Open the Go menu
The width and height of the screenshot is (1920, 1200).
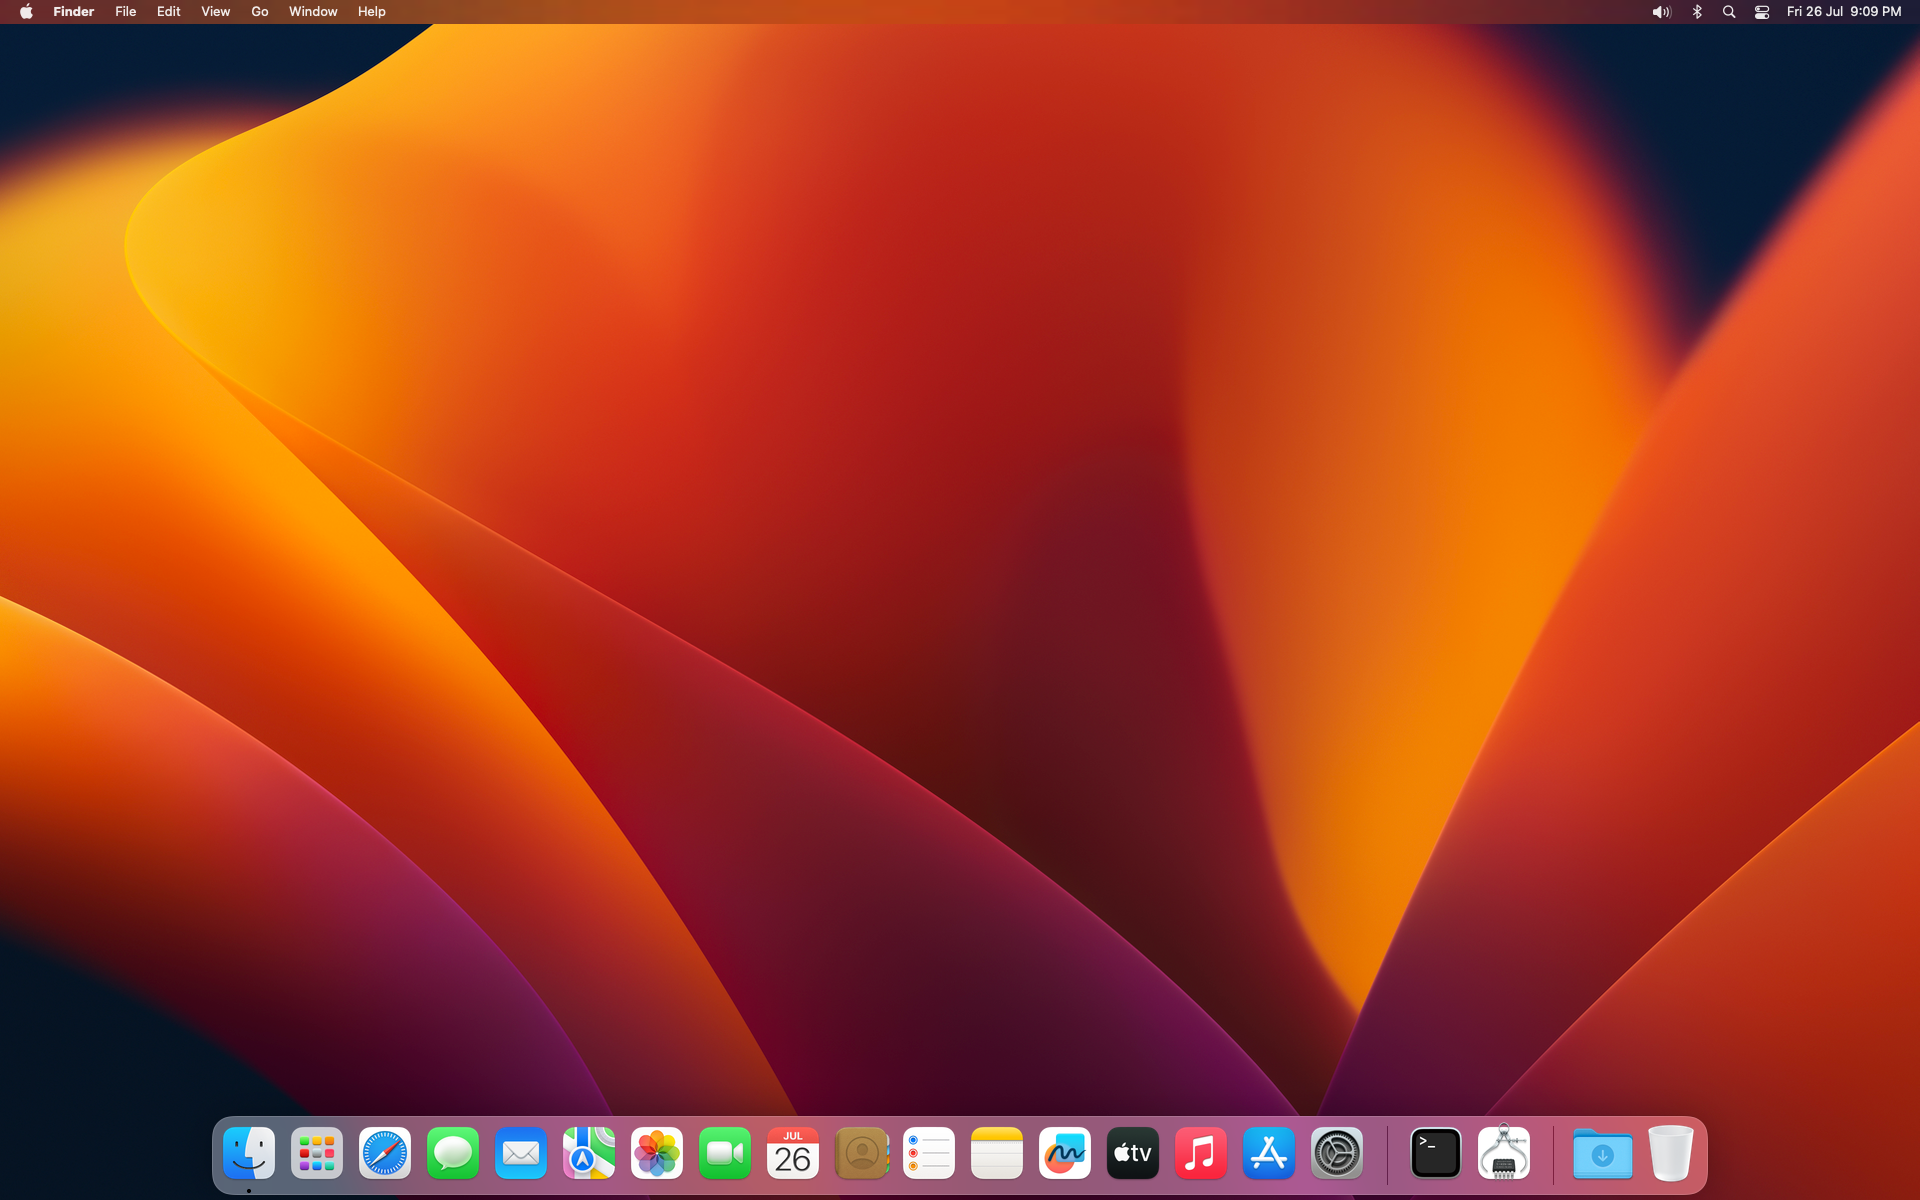[260, 12]
